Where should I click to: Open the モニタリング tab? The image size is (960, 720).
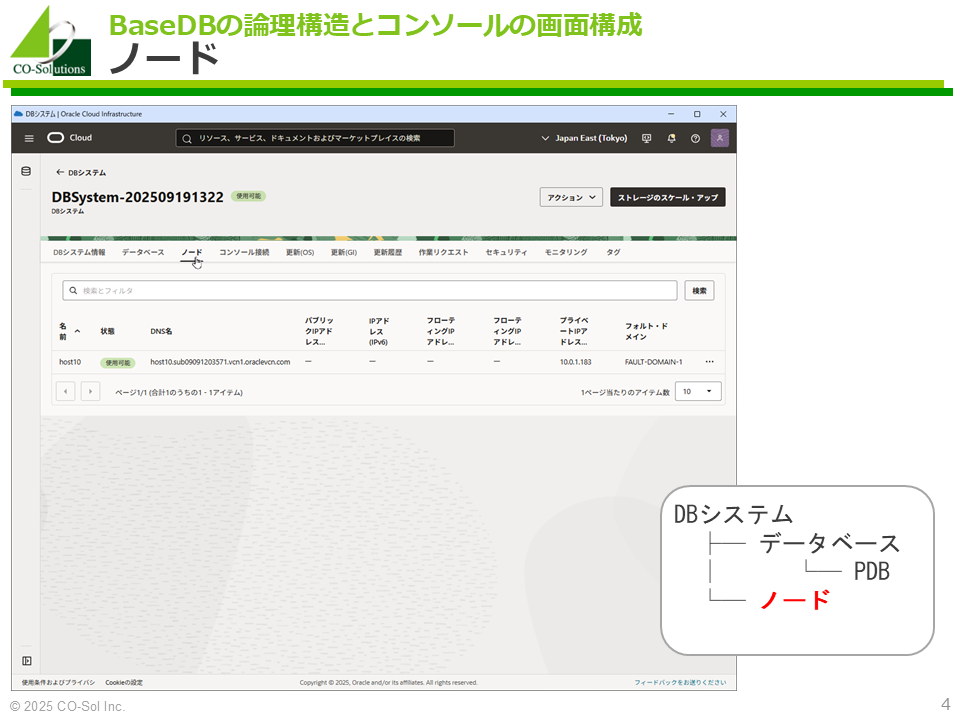click(566, 252)
